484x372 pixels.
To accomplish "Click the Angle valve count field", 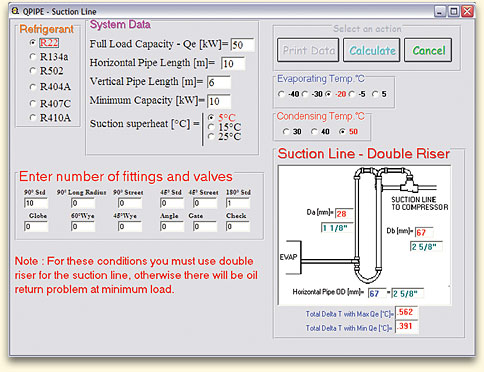I will (172, 226).
